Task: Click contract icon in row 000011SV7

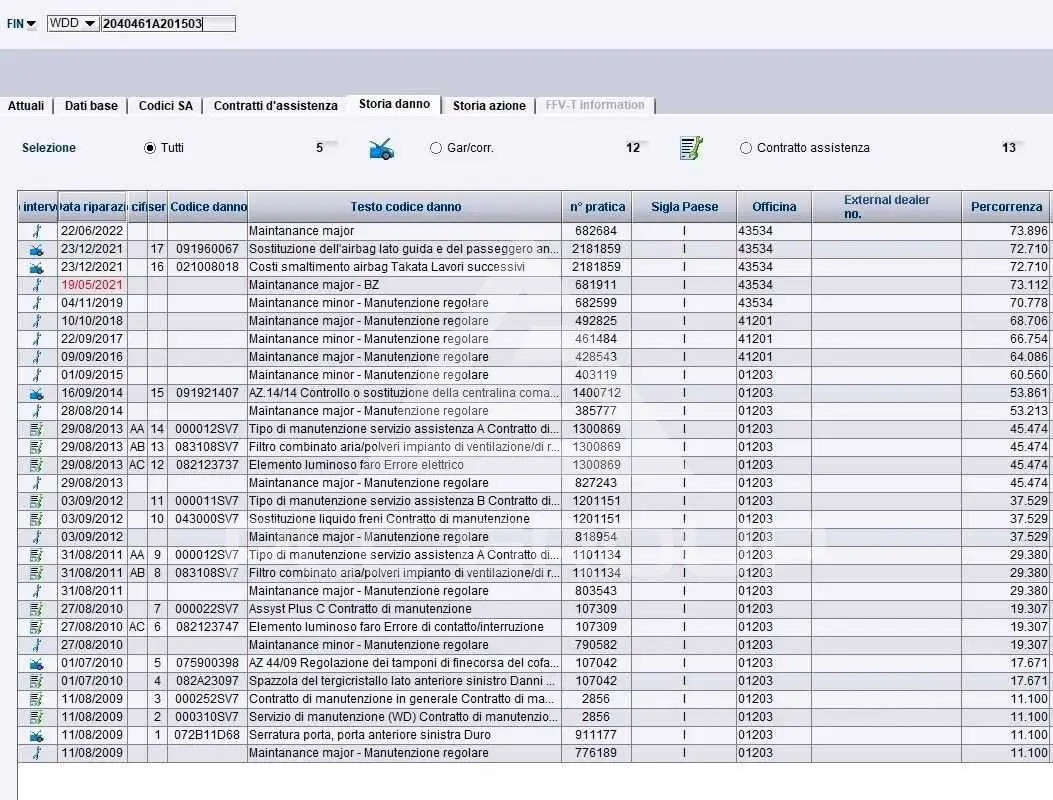Action: pyautogui.click(x=37, y=501)
